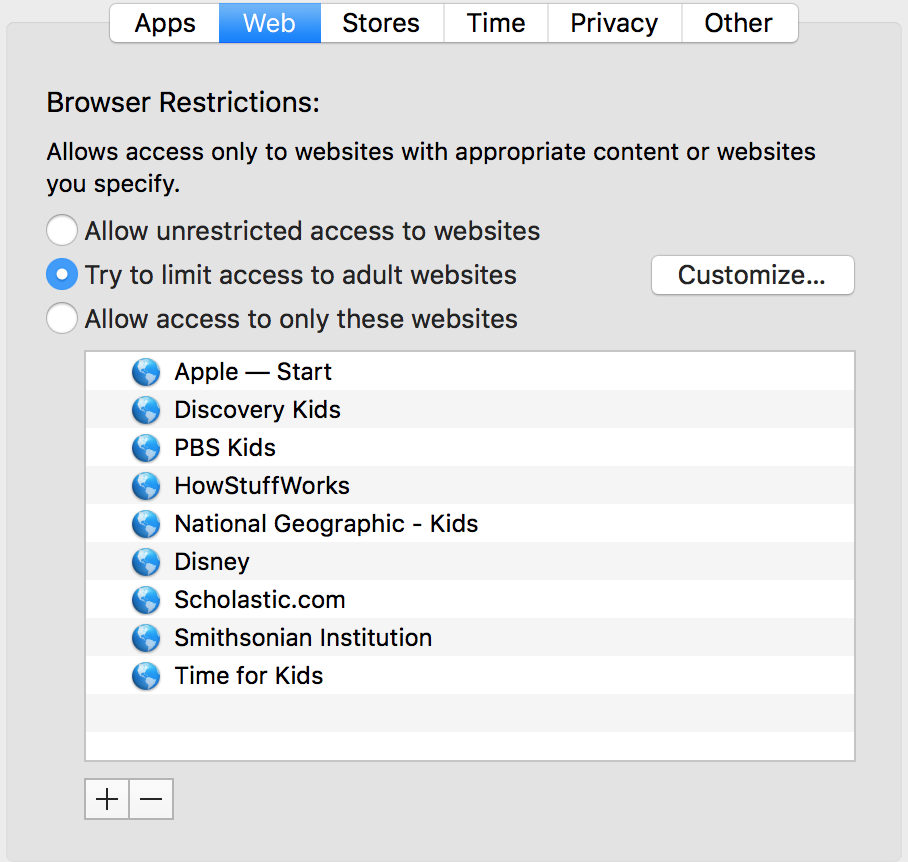Click the globe next to Smithsonian Institution
This screenshot has height=862, width=908.
146,637
